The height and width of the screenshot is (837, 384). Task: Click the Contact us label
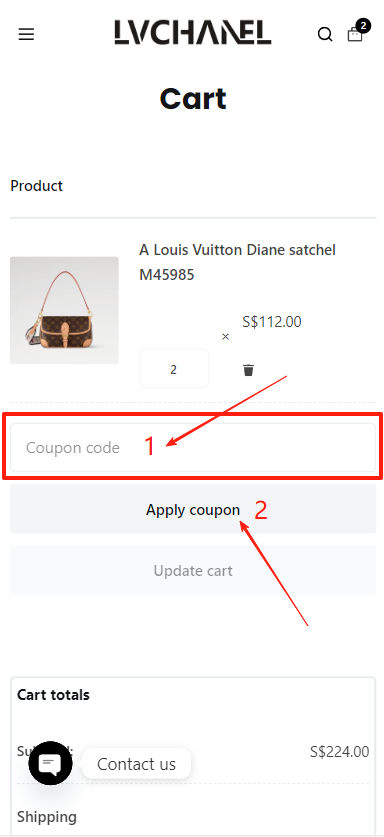pyautogui.click(x=136, y=764)
